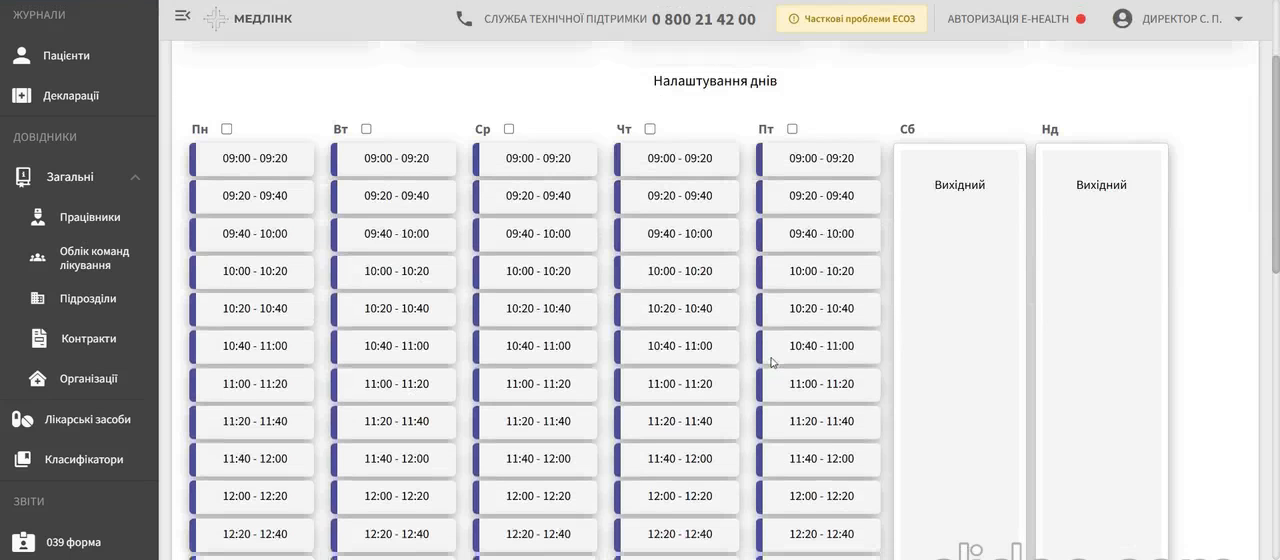Click the Сб column header
The height and width of the screenshot is (560, 1280).
907,129
